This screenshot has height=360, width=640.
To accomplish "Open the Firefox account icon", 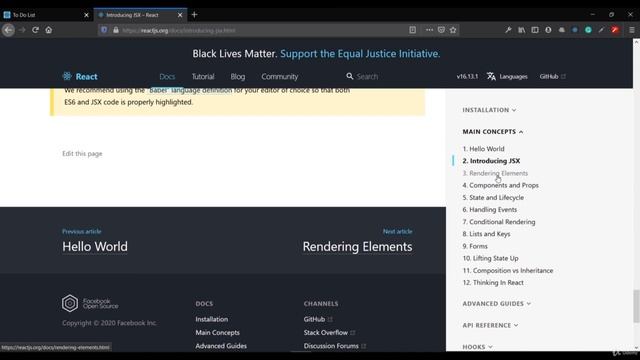I will tap(548, 30).
